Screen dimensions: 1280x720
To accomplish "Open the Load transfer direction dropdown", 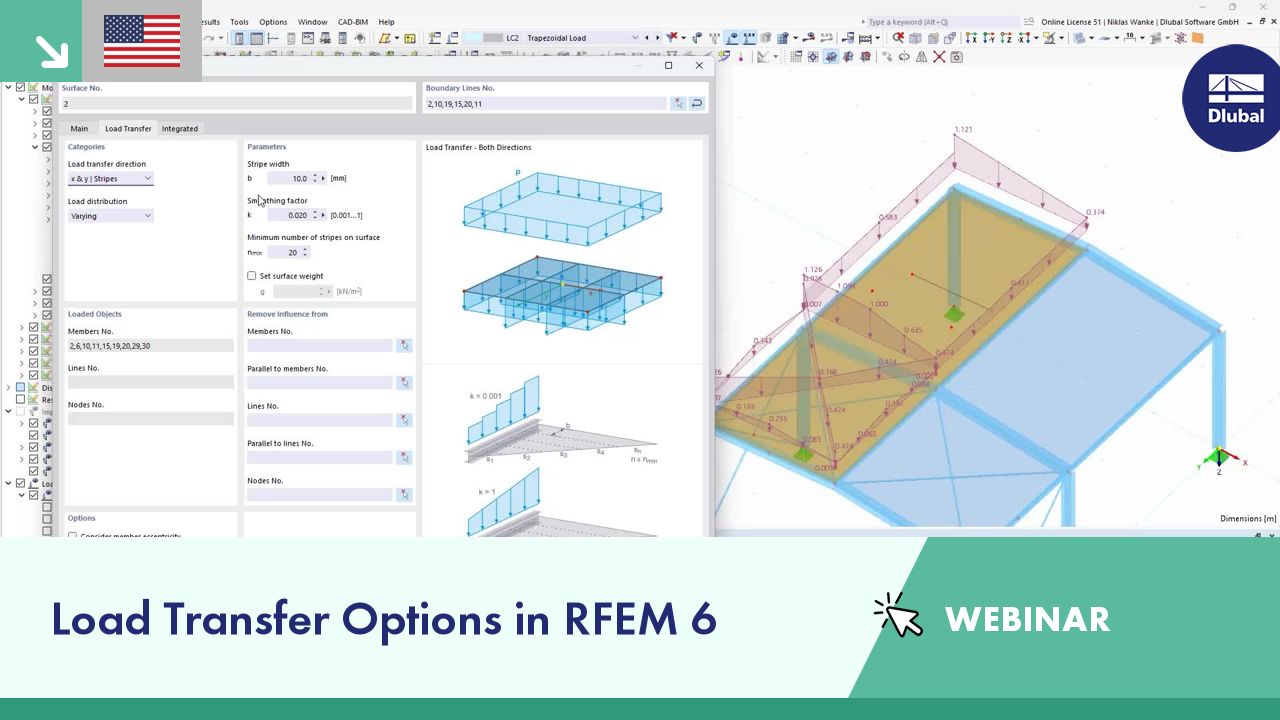I will [x=110, y=178].
